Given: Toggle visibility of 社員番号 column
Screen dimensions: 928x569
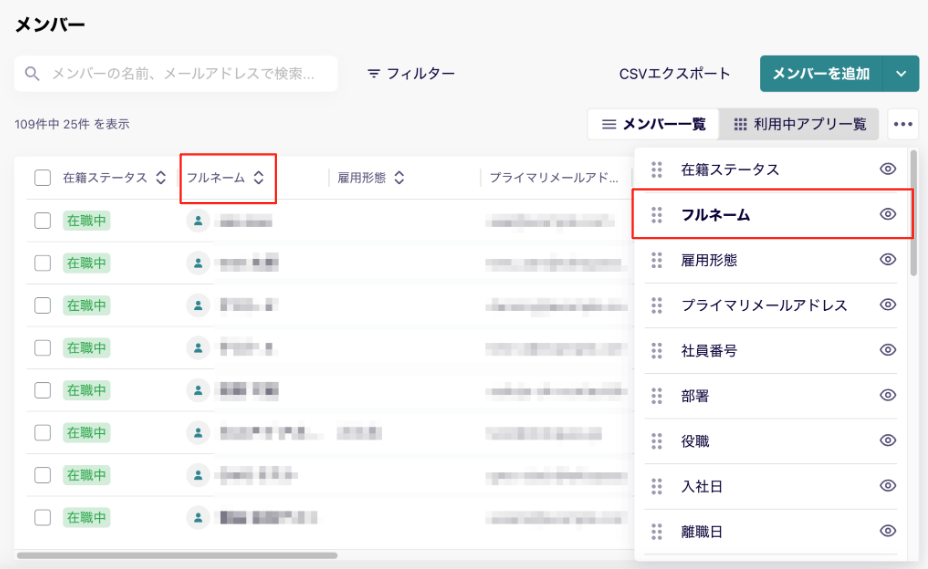Looking at the screenshot, I should click(887, 350).
